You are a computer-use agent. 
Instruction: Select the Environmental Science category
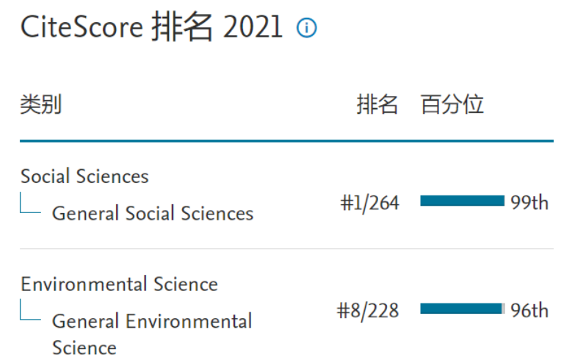tap(119, 284)
